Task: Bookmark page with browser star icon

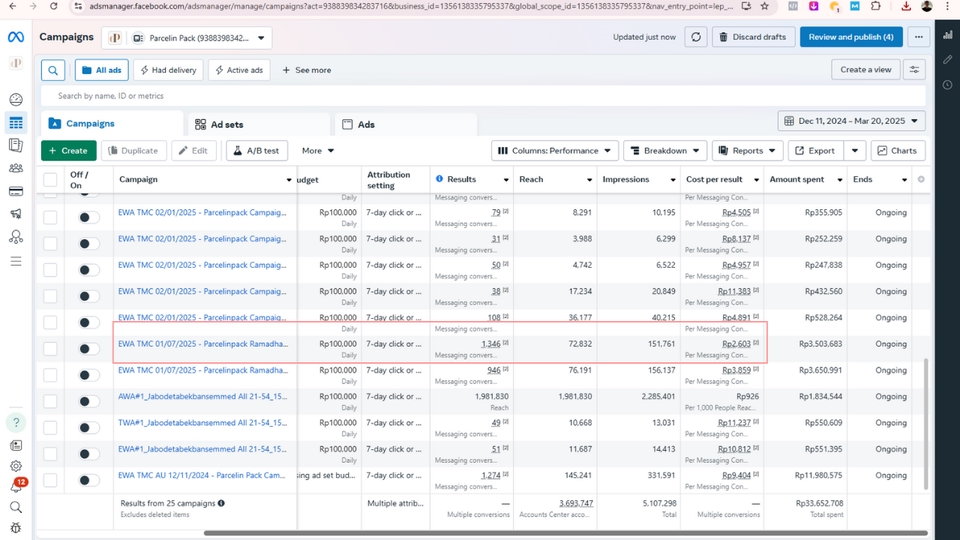Action: [765, 6]
